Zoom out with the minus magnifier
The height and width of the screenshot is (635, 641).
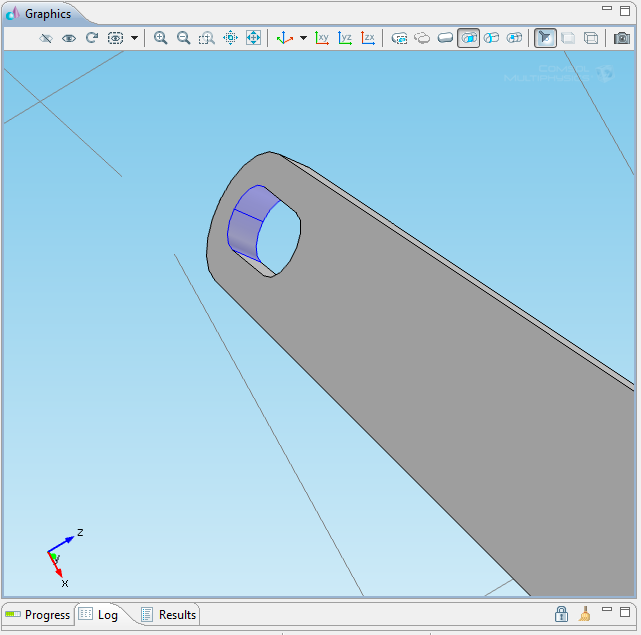(184, 38)
